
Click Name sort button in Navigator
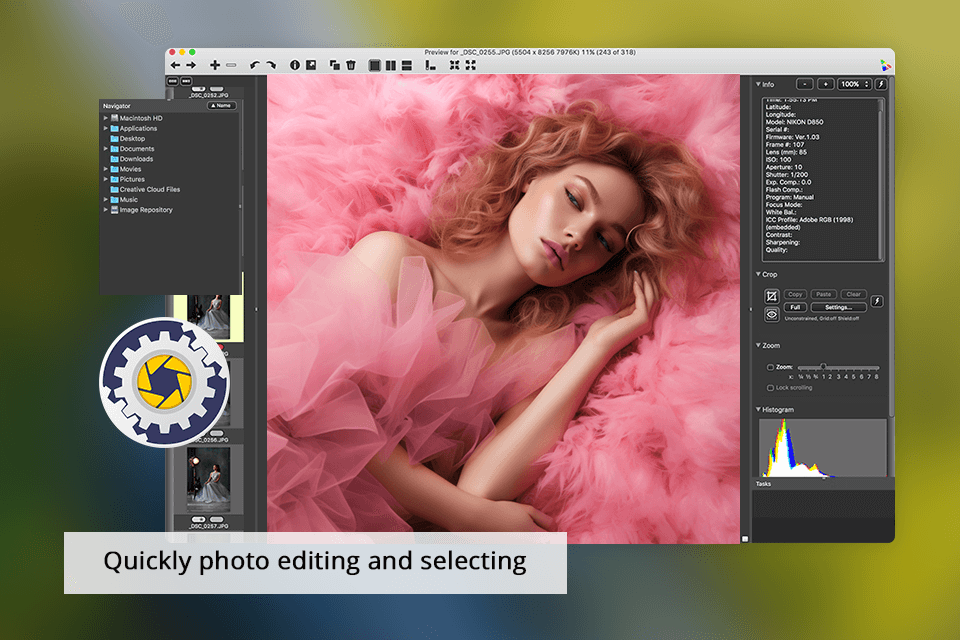point(221,105)
